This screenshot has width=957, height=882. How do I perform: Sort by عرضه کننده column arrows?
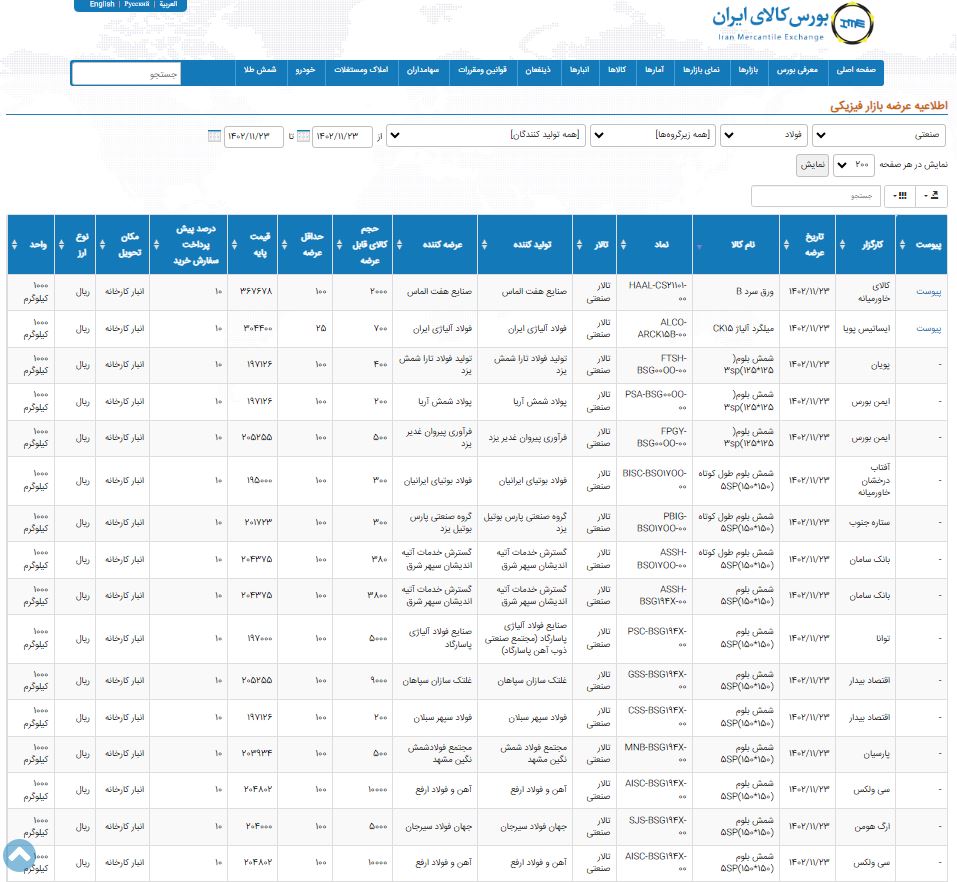pos(399,245)
